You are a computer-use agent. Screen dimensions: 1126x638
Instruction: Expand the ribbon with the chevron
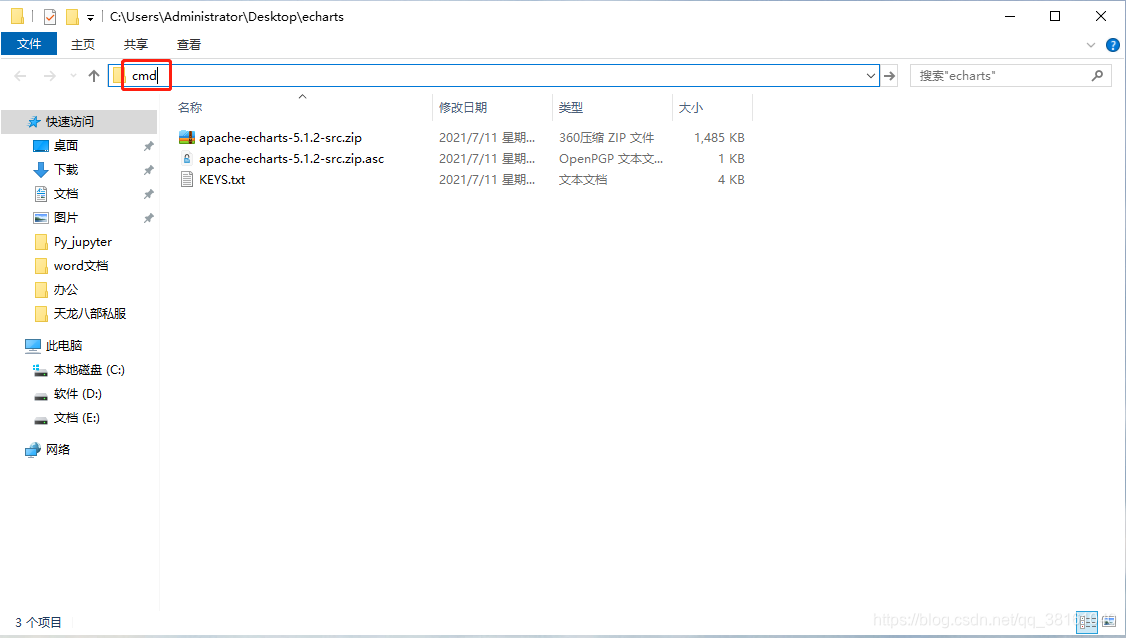[x=1091, y=45]
